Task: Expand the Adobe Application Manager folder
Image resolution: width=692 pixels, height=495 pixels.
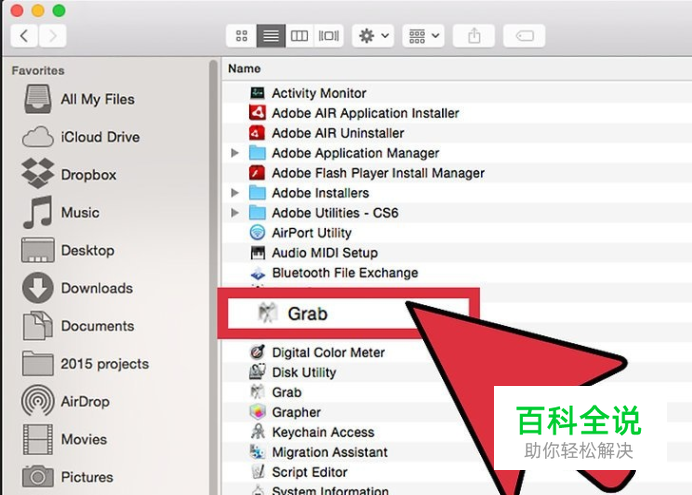Action: tap(235, 153)
